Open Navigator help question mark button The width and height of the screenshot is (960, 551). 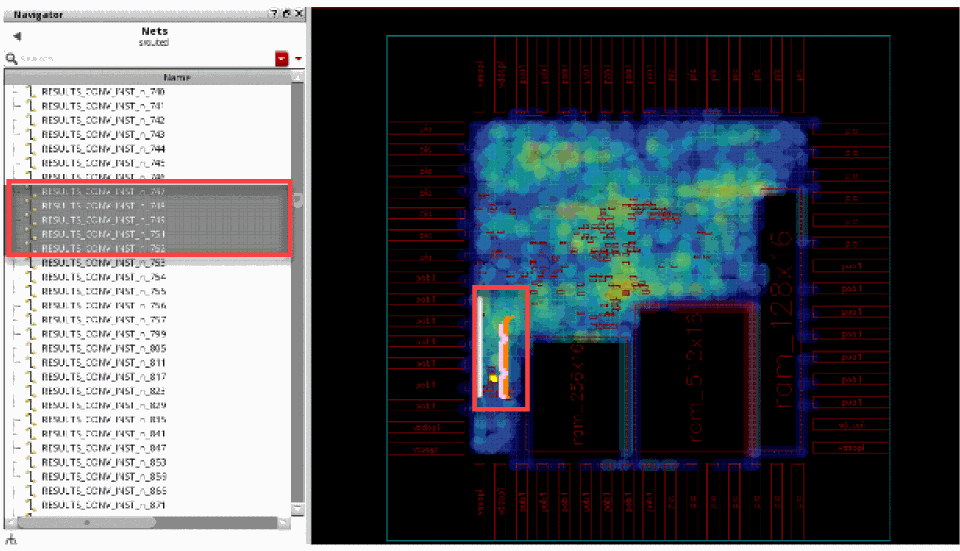274,13
